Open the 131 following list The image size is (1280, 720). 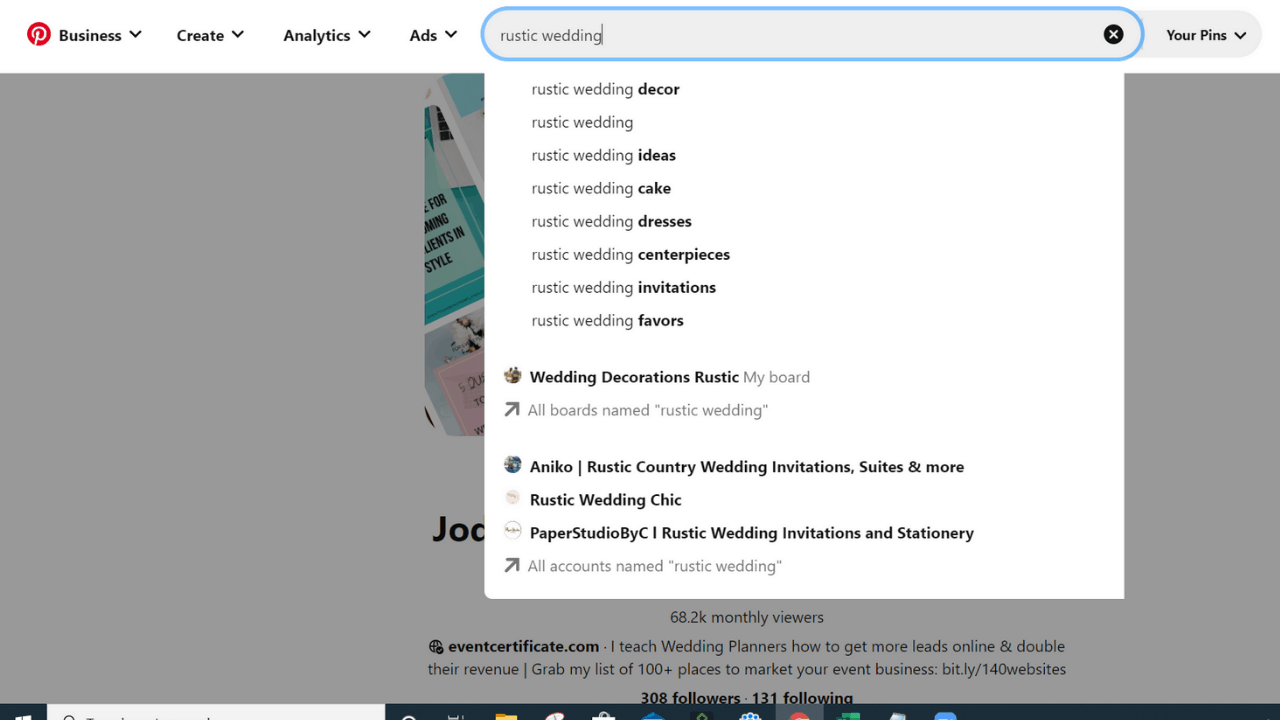pos(803,698)
